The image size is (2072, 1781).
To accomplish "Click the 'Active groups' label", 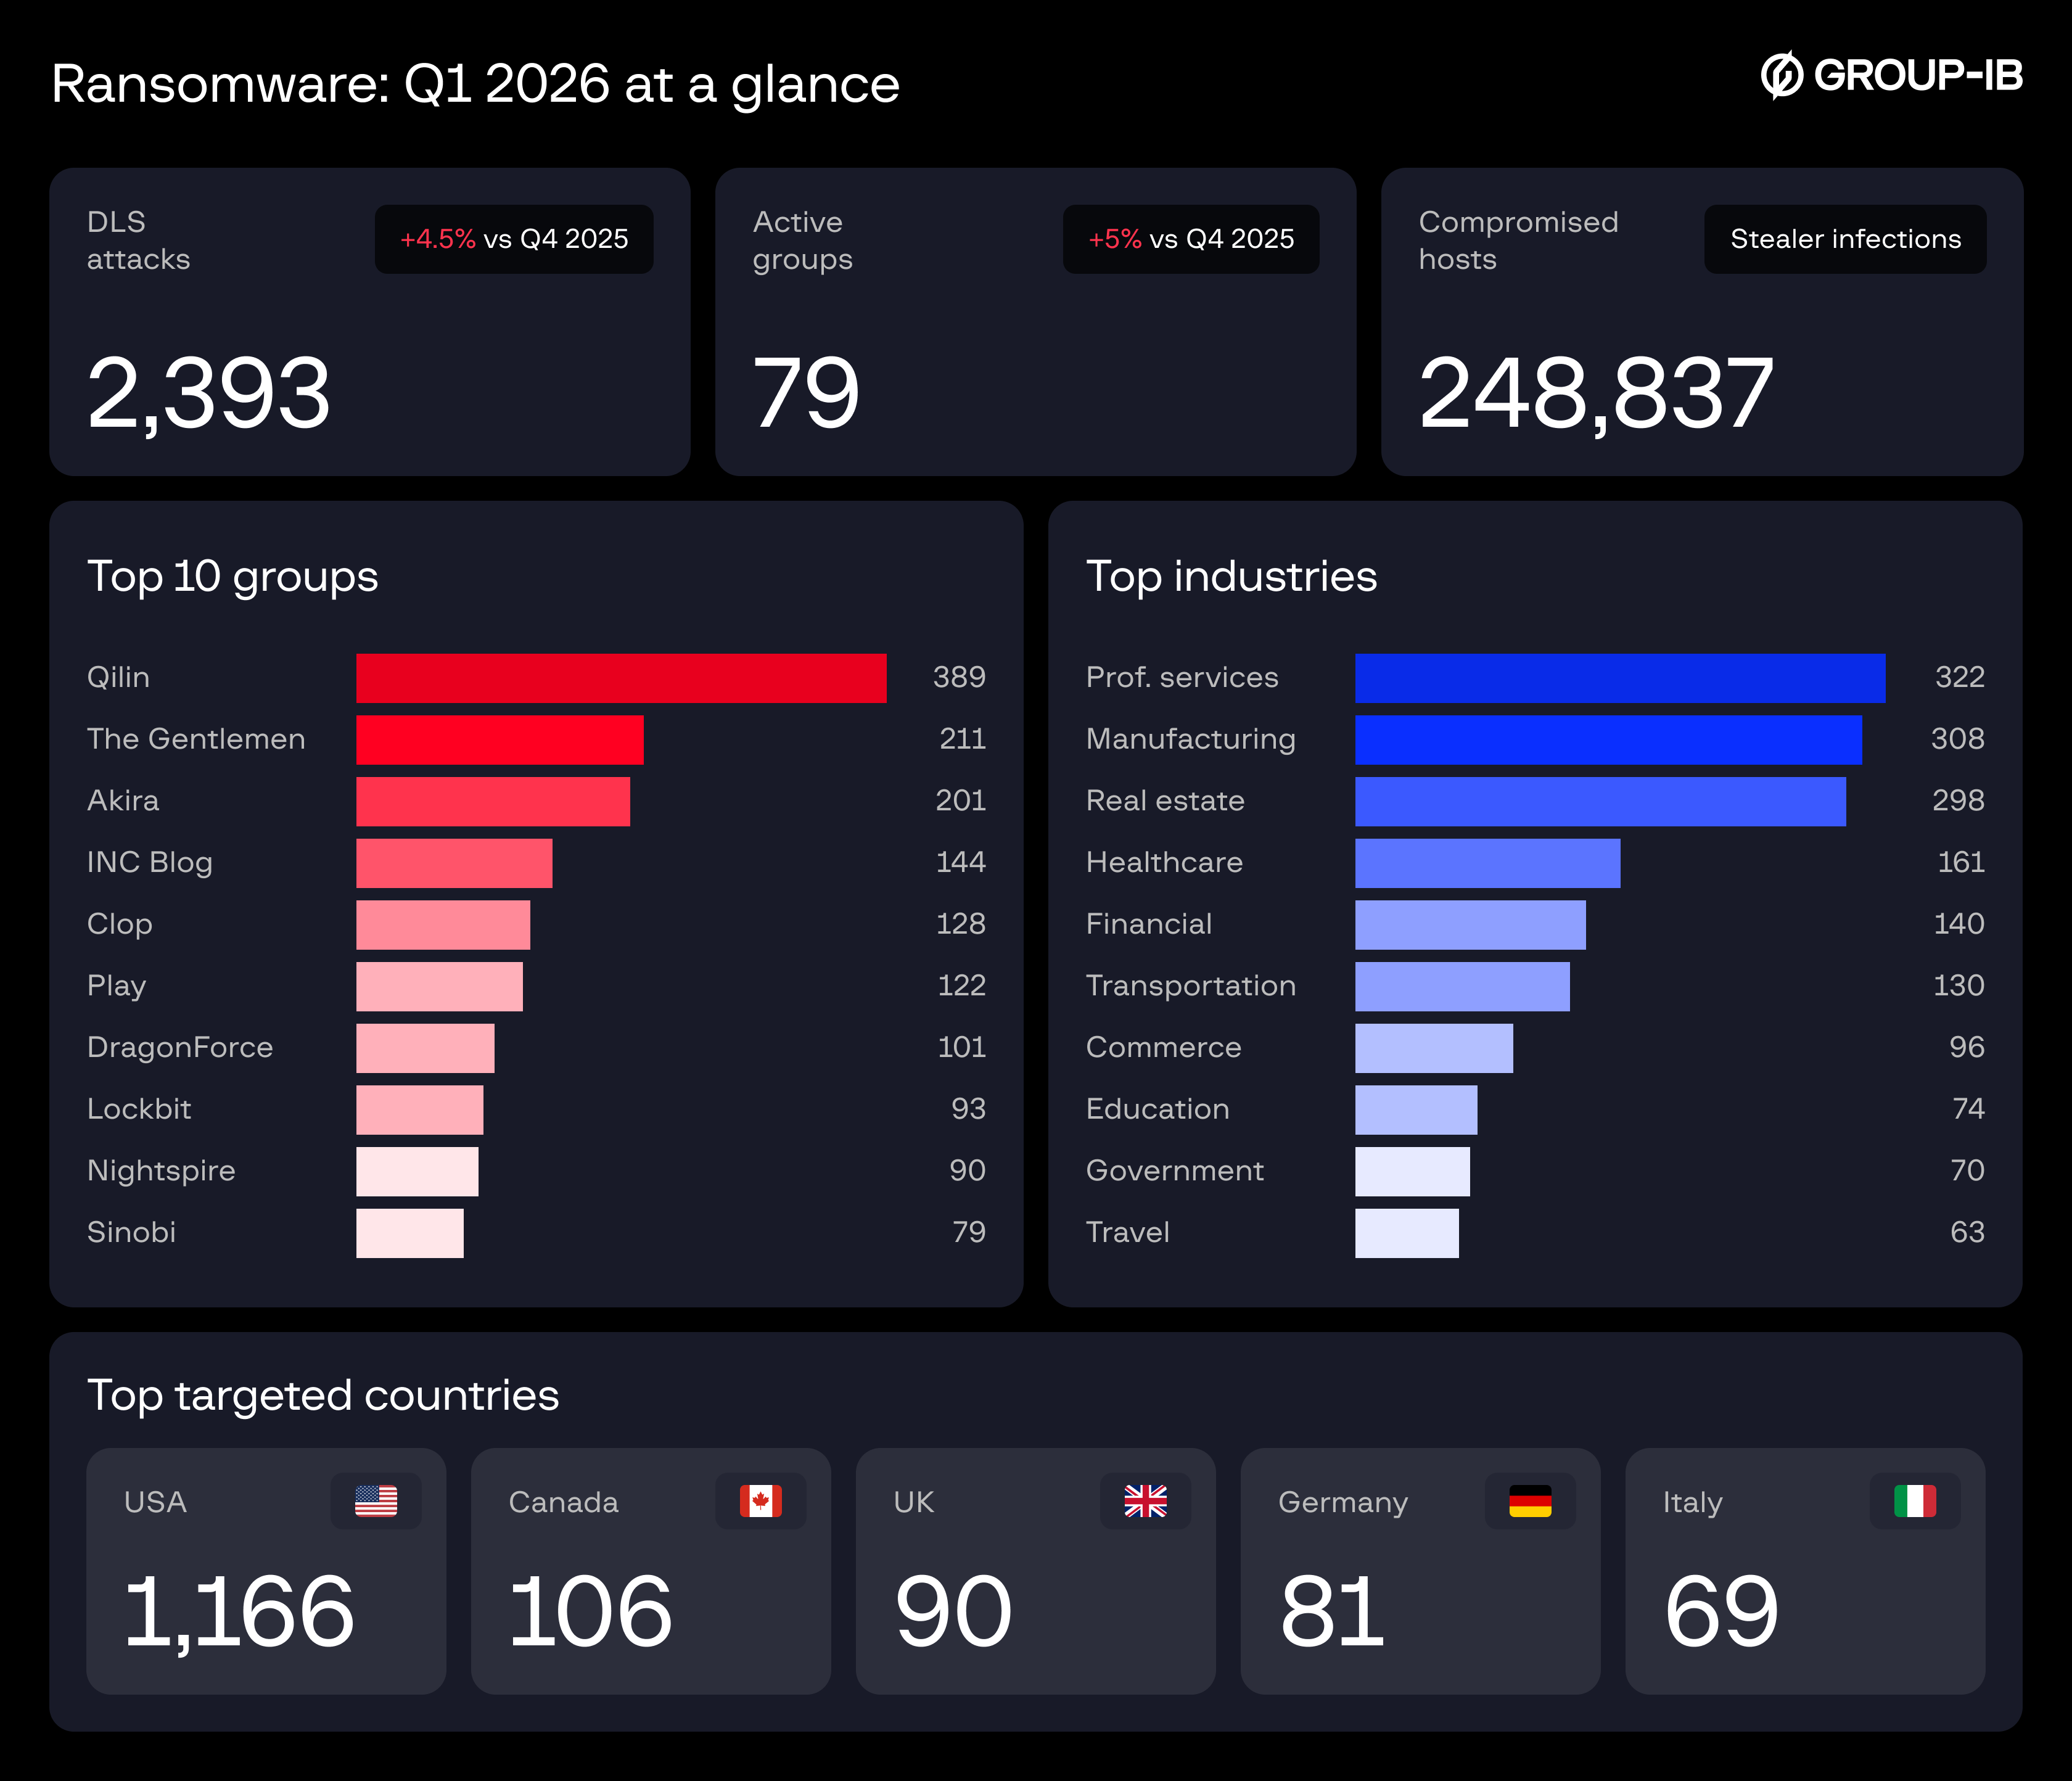I will pyautogui.click(x=802, y=241).
